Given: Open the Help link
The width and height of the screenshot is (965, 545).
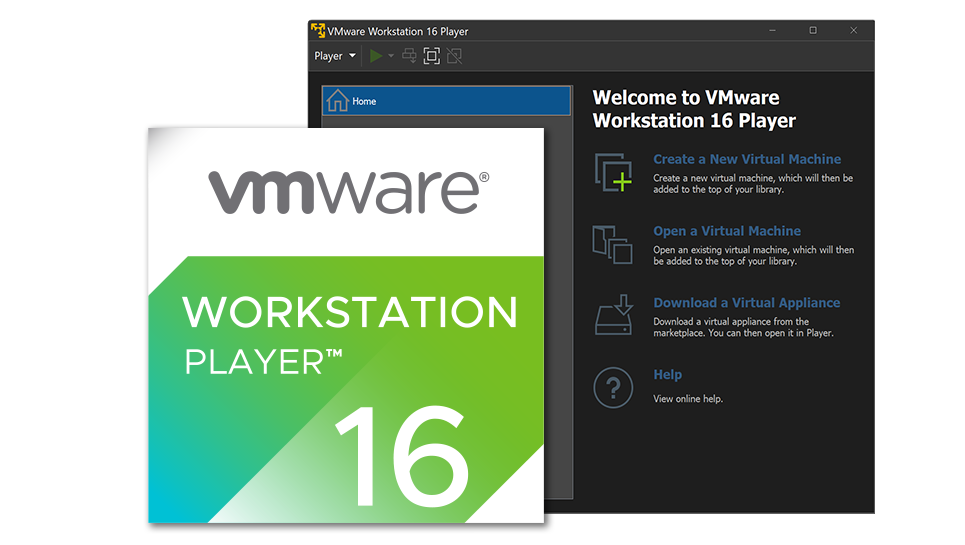Looking at the screenshot, I should click(668, 375).
